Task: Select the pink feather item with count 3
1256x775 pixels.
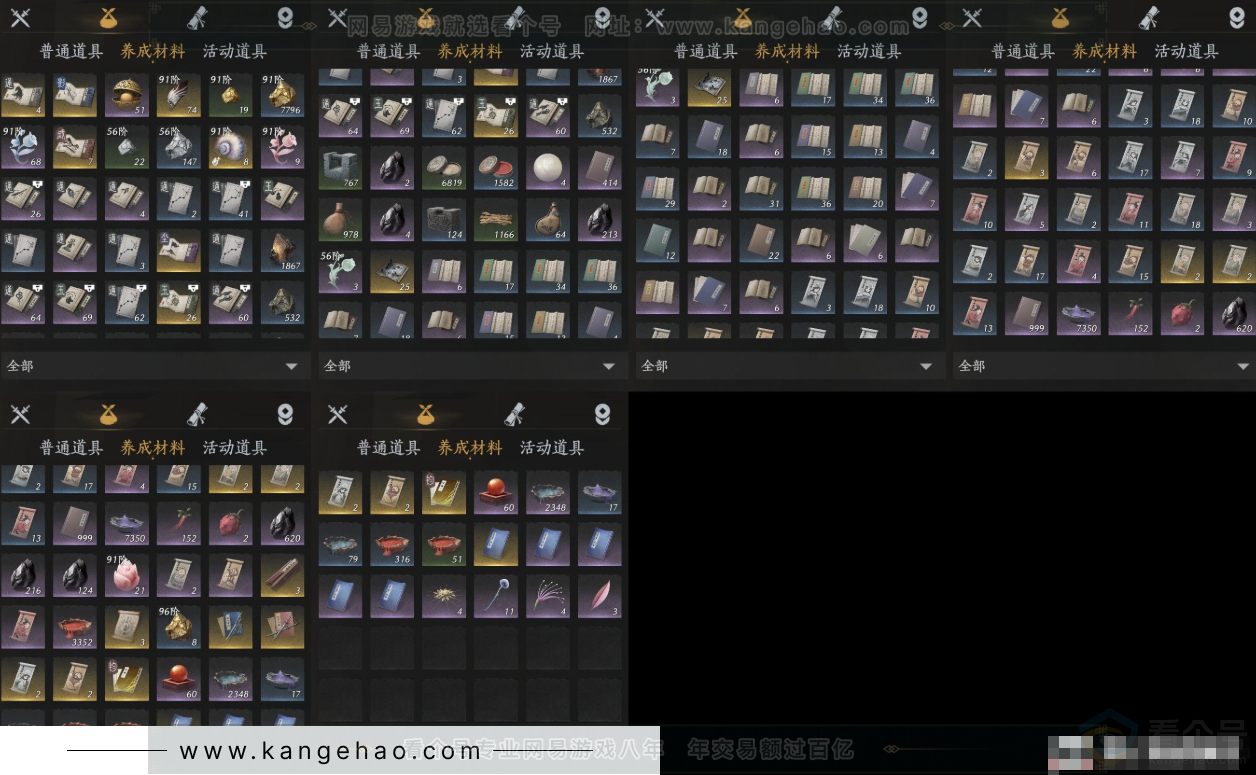Action: [600, 597]
